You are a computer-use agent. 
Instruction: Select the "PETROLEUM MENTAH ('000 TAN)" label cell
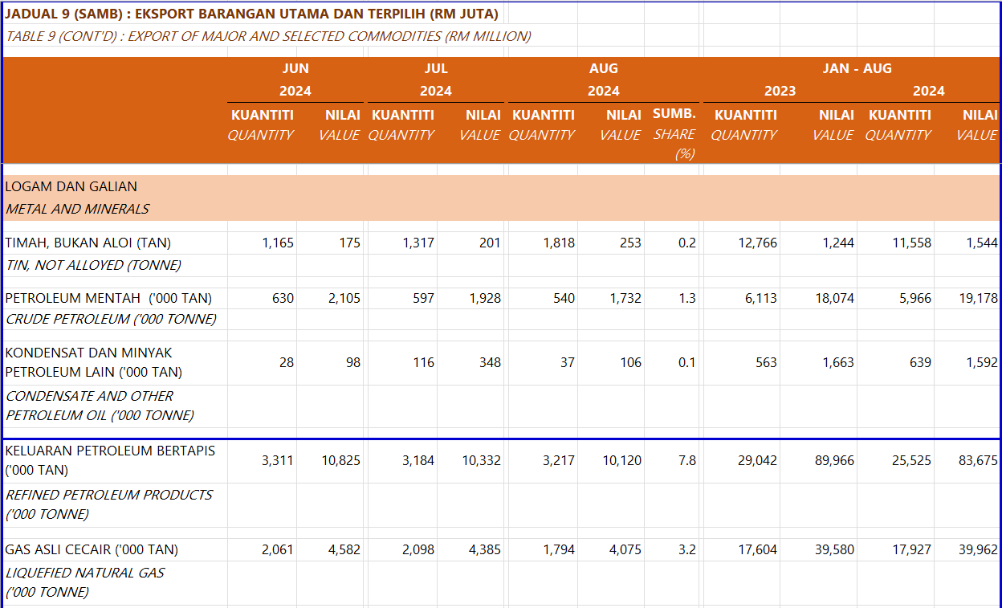[x=108, y=298]
